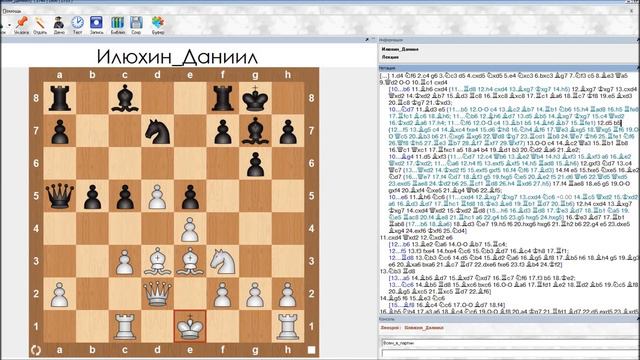Click the blue 'Запись' recording icon
The width and height of the screenshot is (640, 360).
coord(96,23)
